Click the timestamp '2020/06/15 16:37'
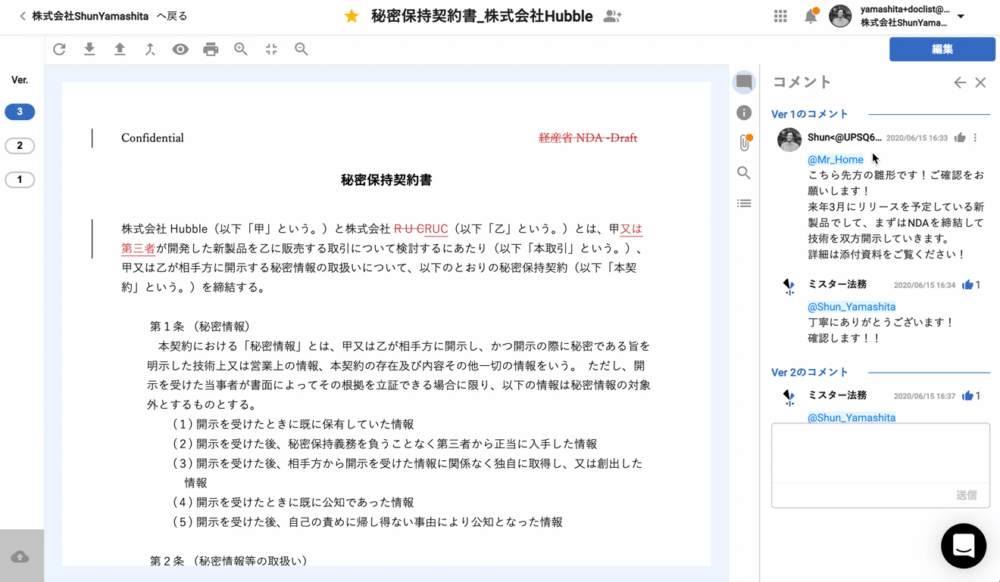1000x582 pixels. pos(924,396)
